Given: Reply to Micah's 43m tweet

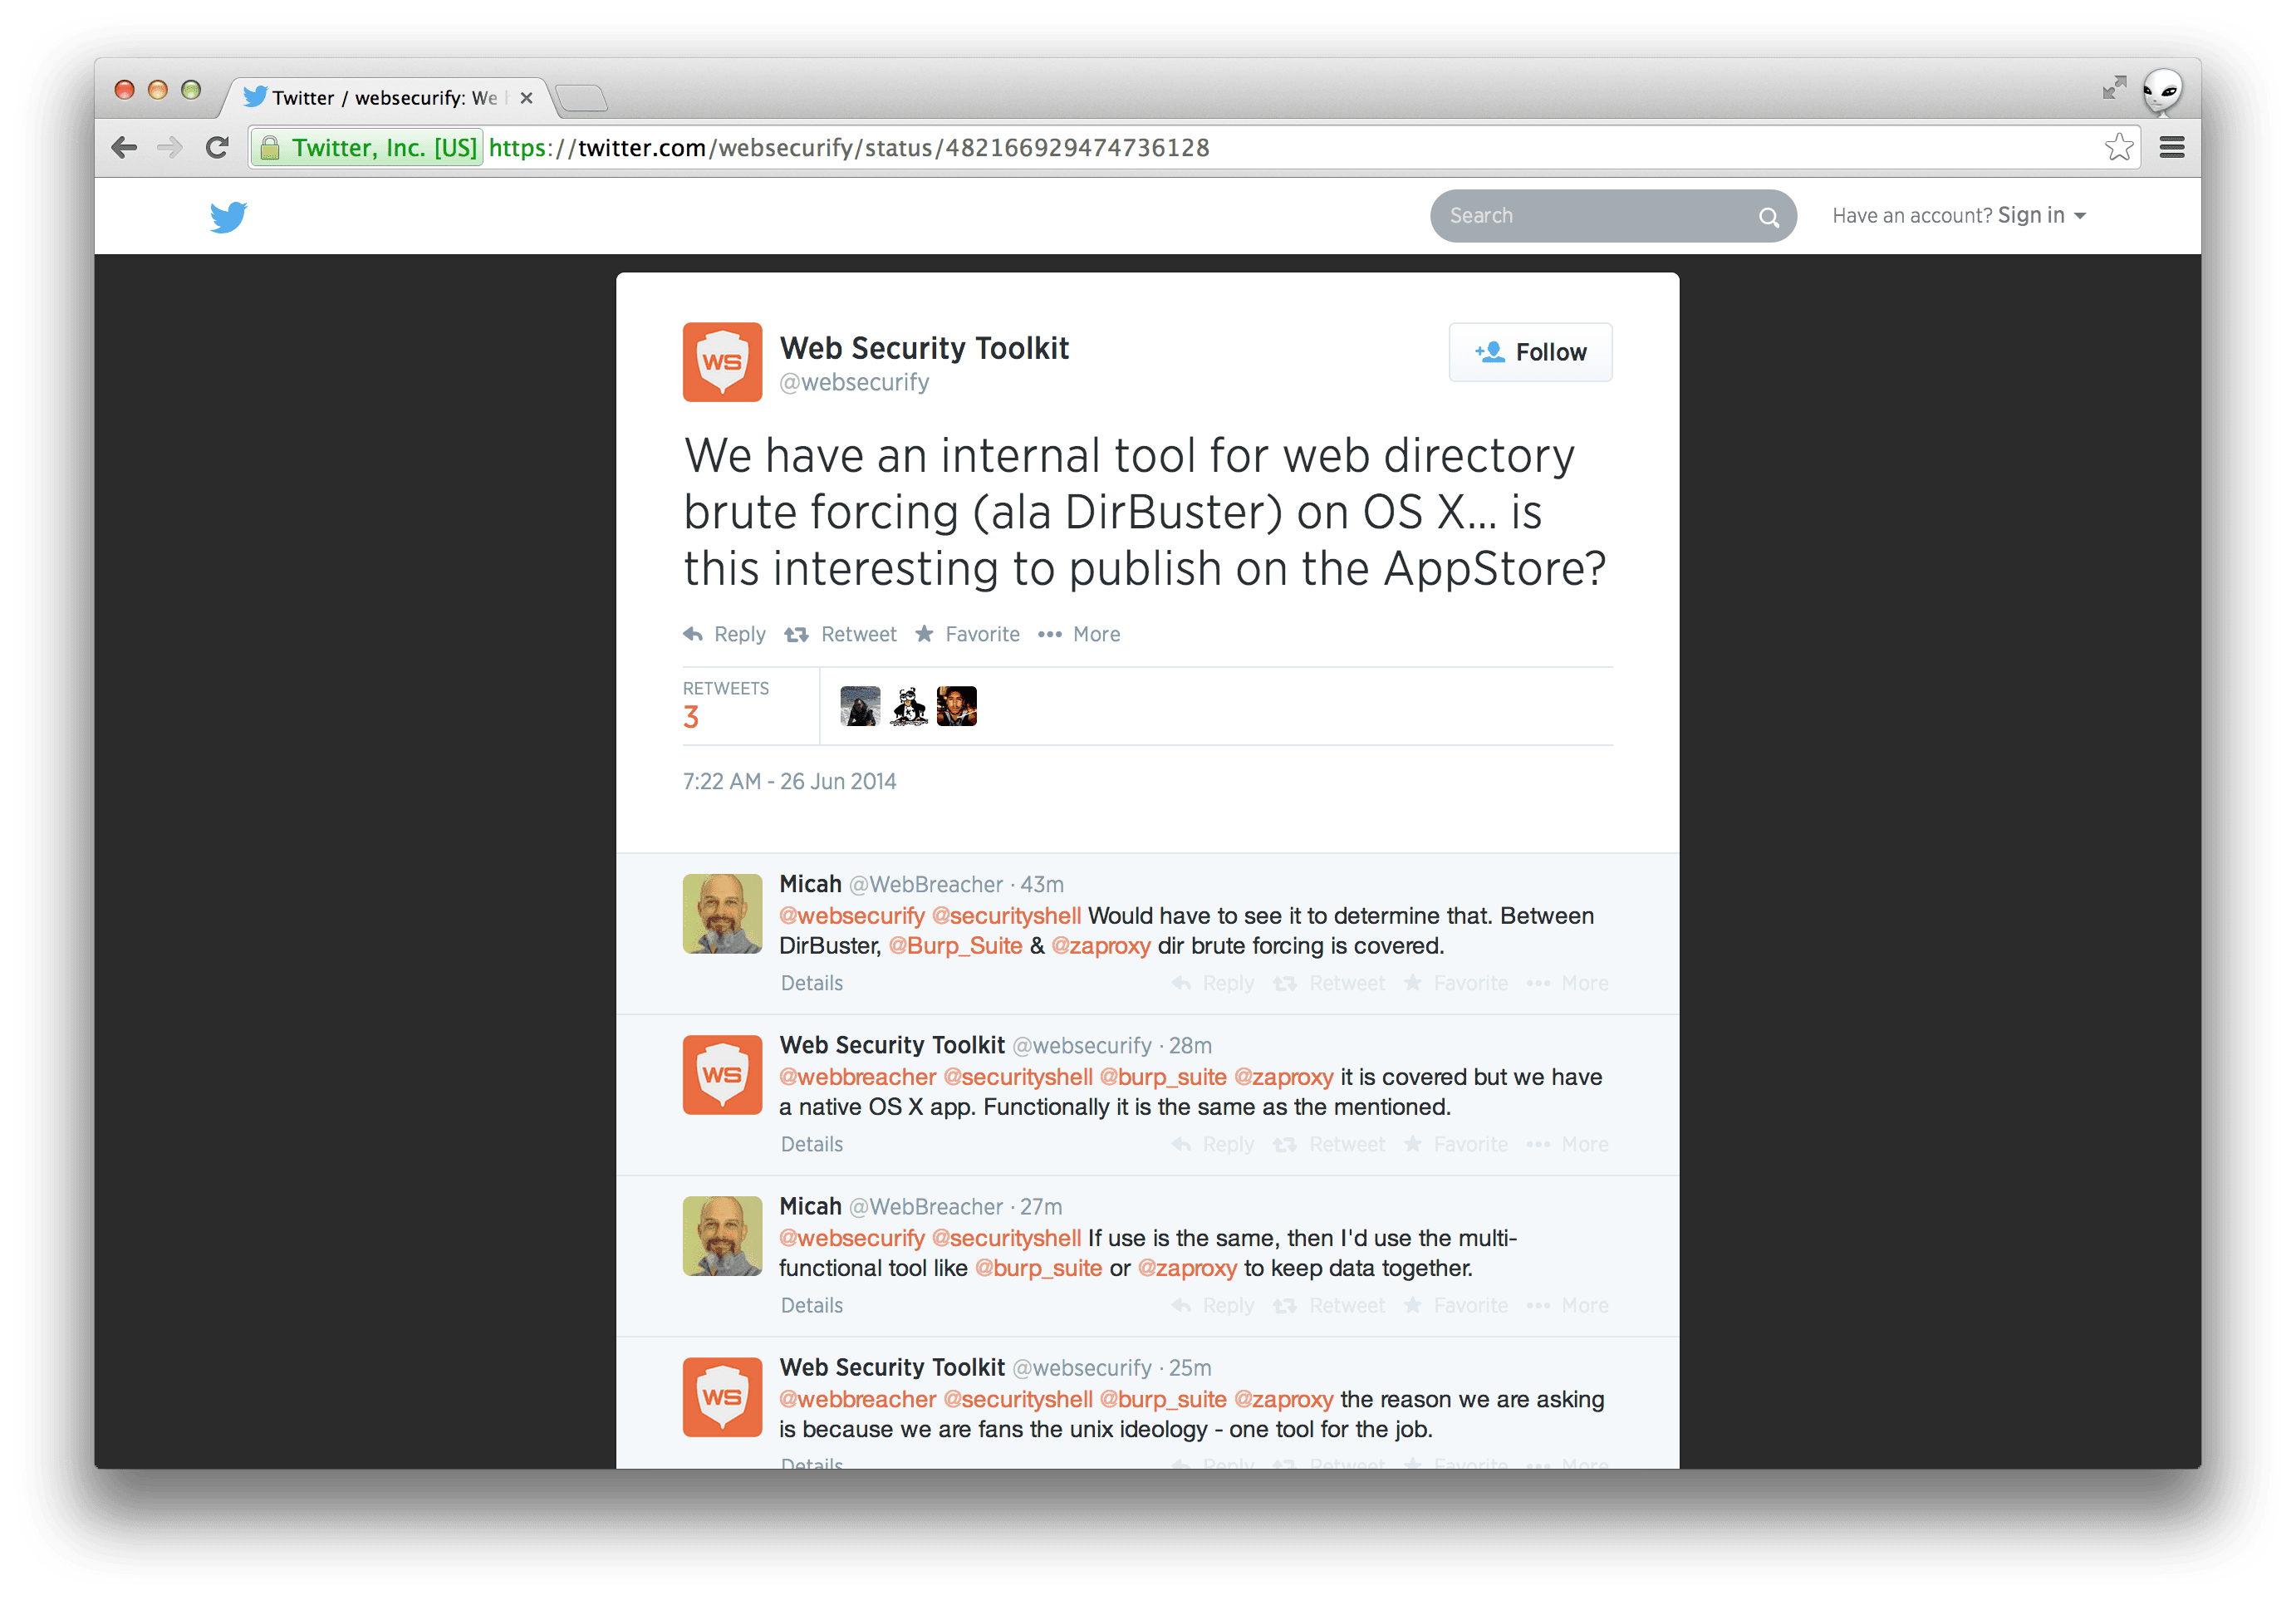Looking at the screenshot, I should point(1213,983).
